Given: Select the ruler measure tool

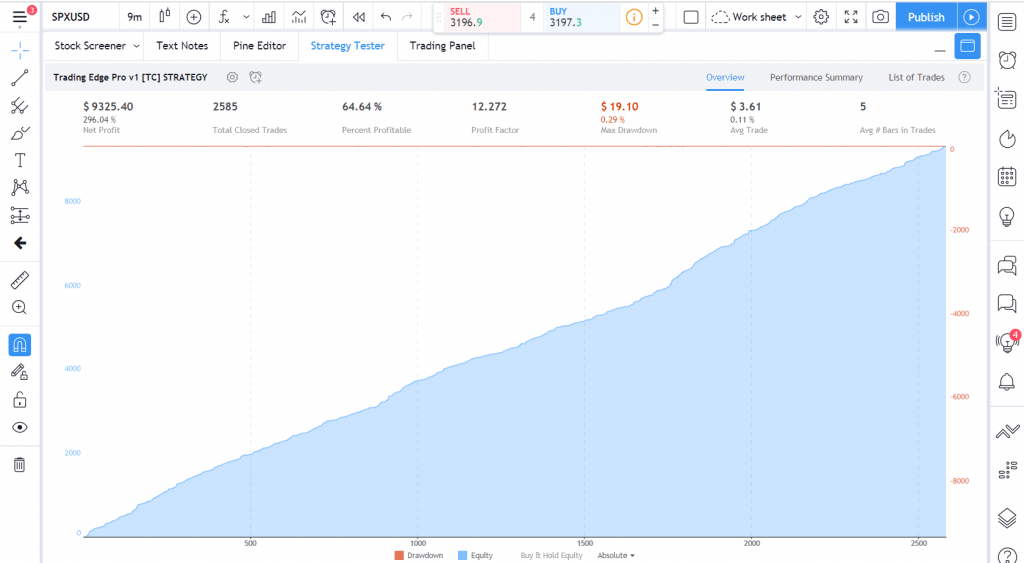Looking at the screenshot, I should click(x=19, y=280).
